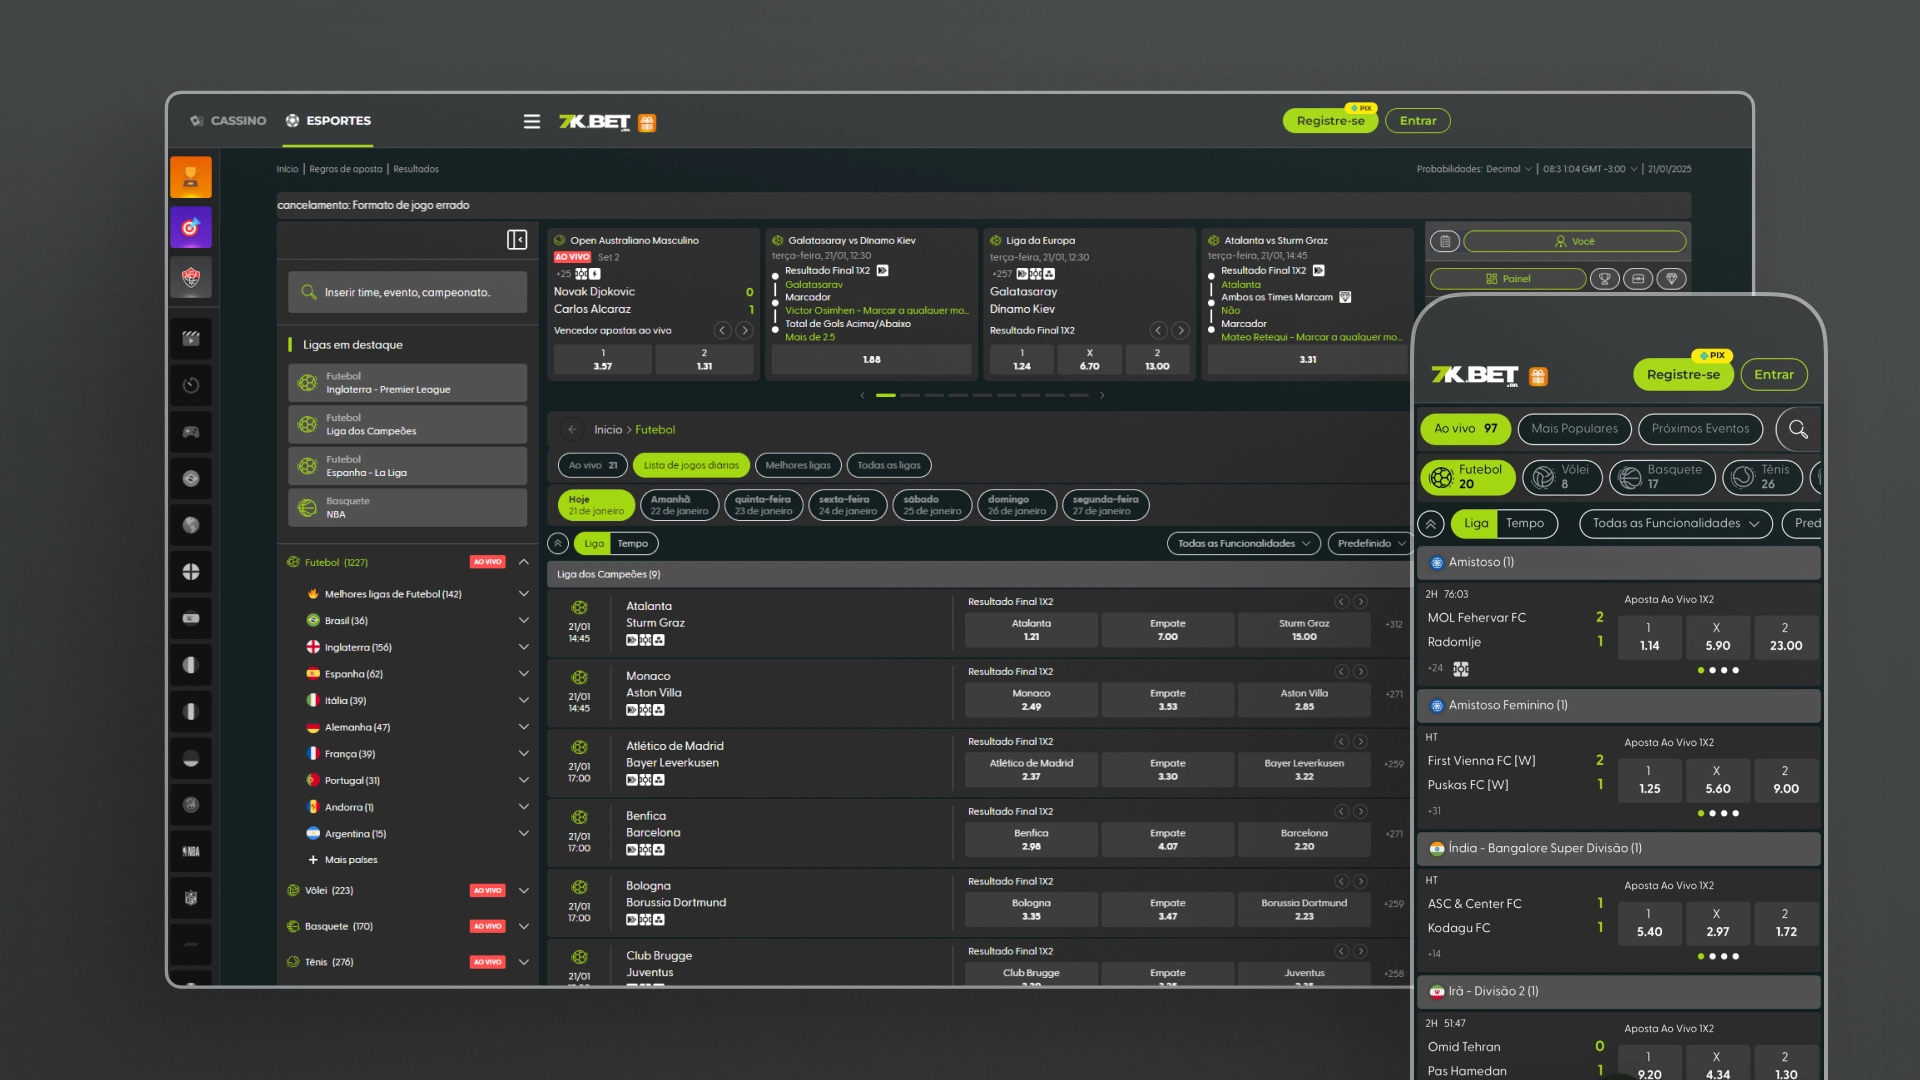Switch desktop list grouping to Tempo

[x=633, y=544]
